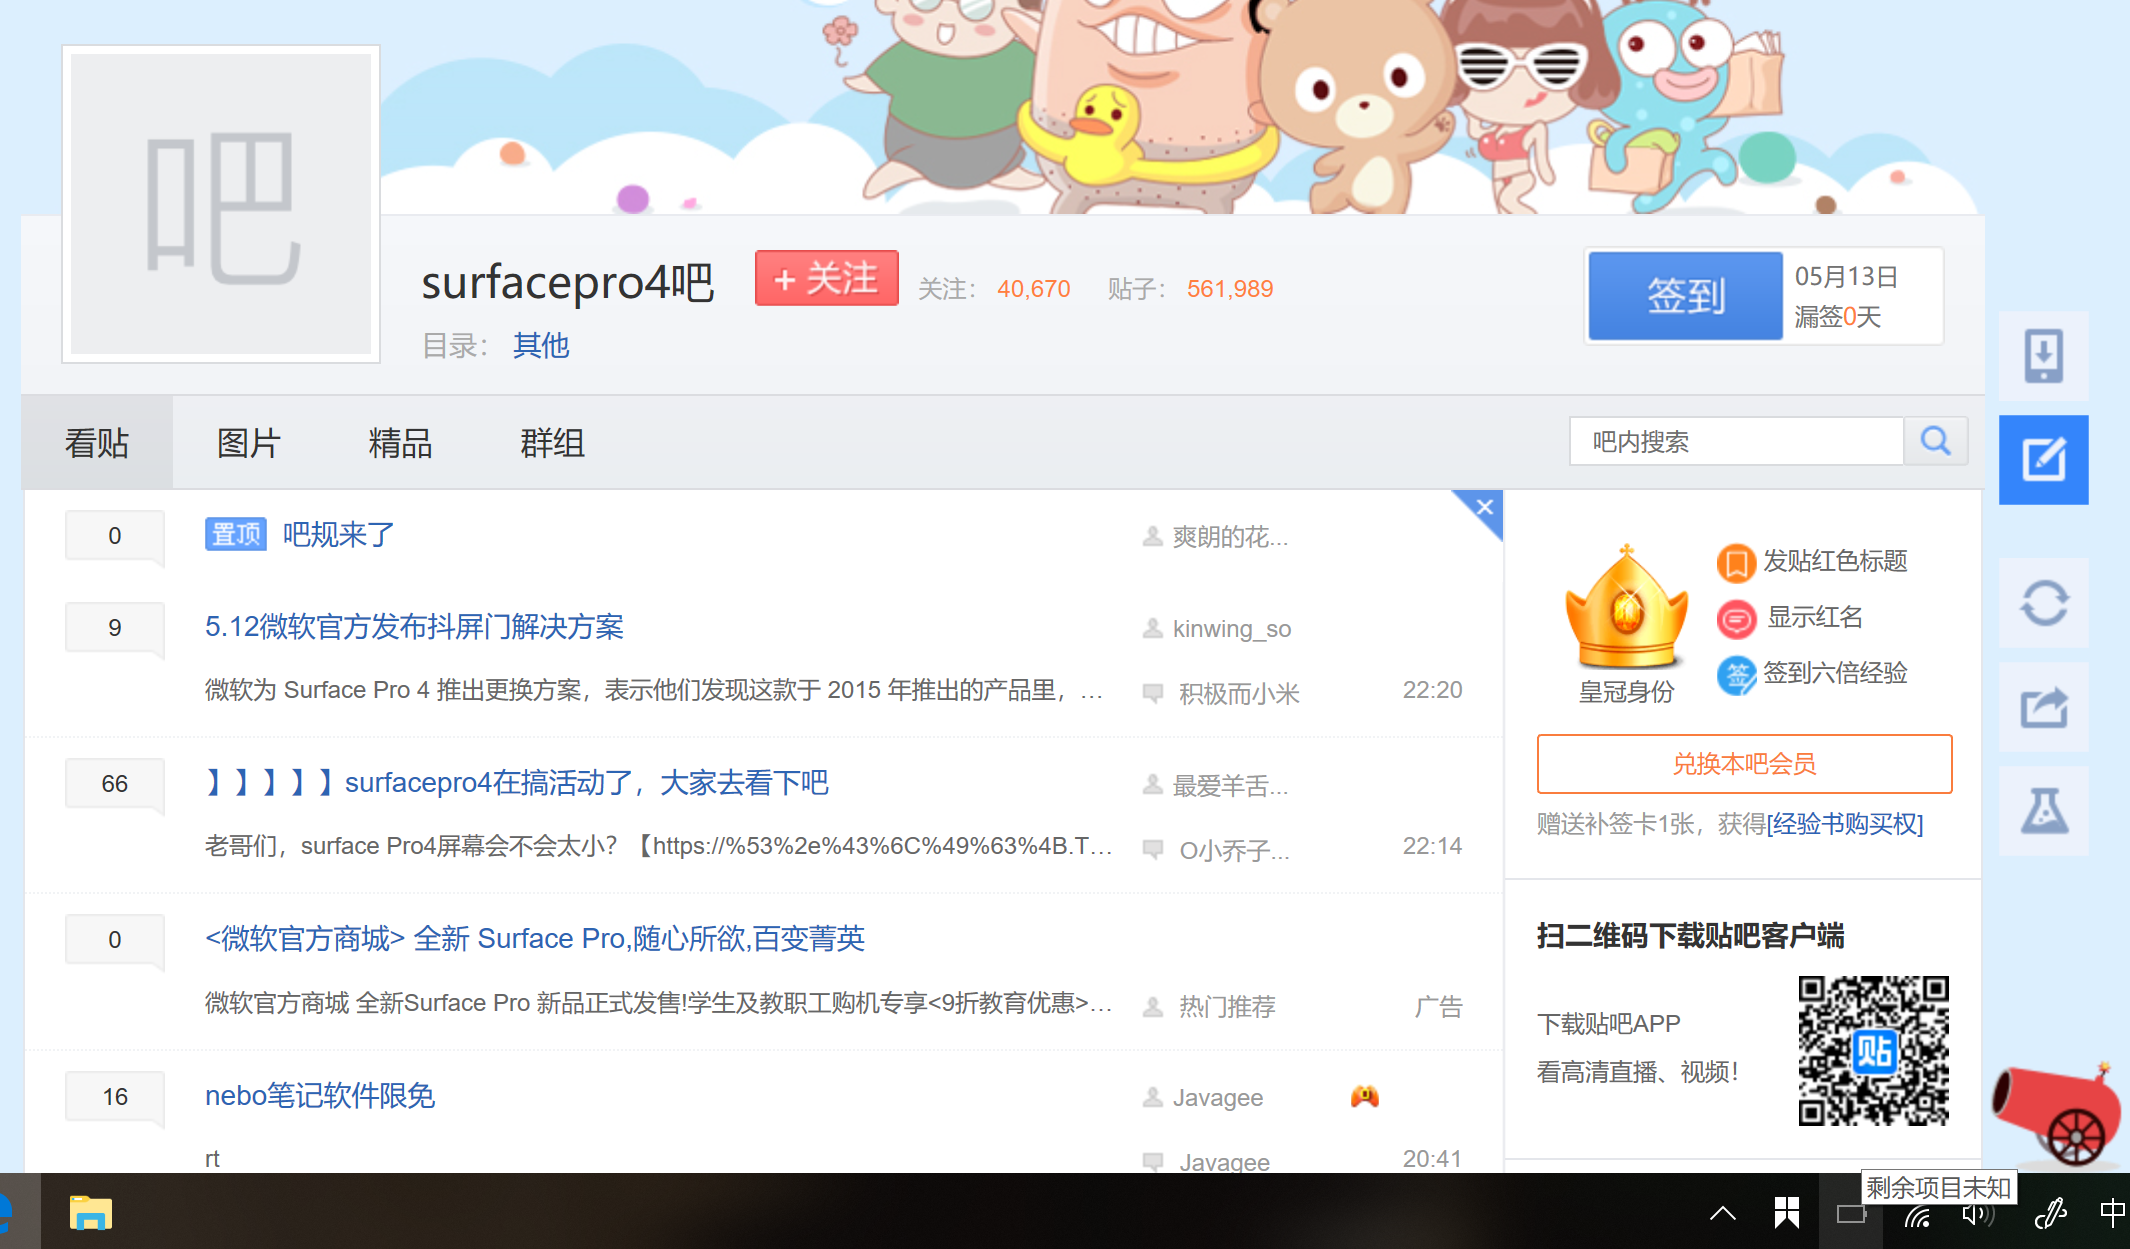The image size is (2130, 1249).
Task: Open the Windows Ink pen tray icon
Action: (2051, 1213)
